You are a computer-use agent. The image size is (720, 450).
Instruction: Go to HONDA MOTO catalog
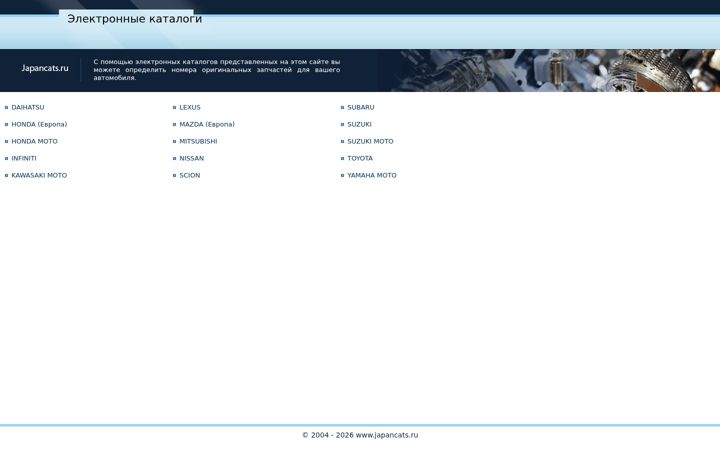coord(34,141)
